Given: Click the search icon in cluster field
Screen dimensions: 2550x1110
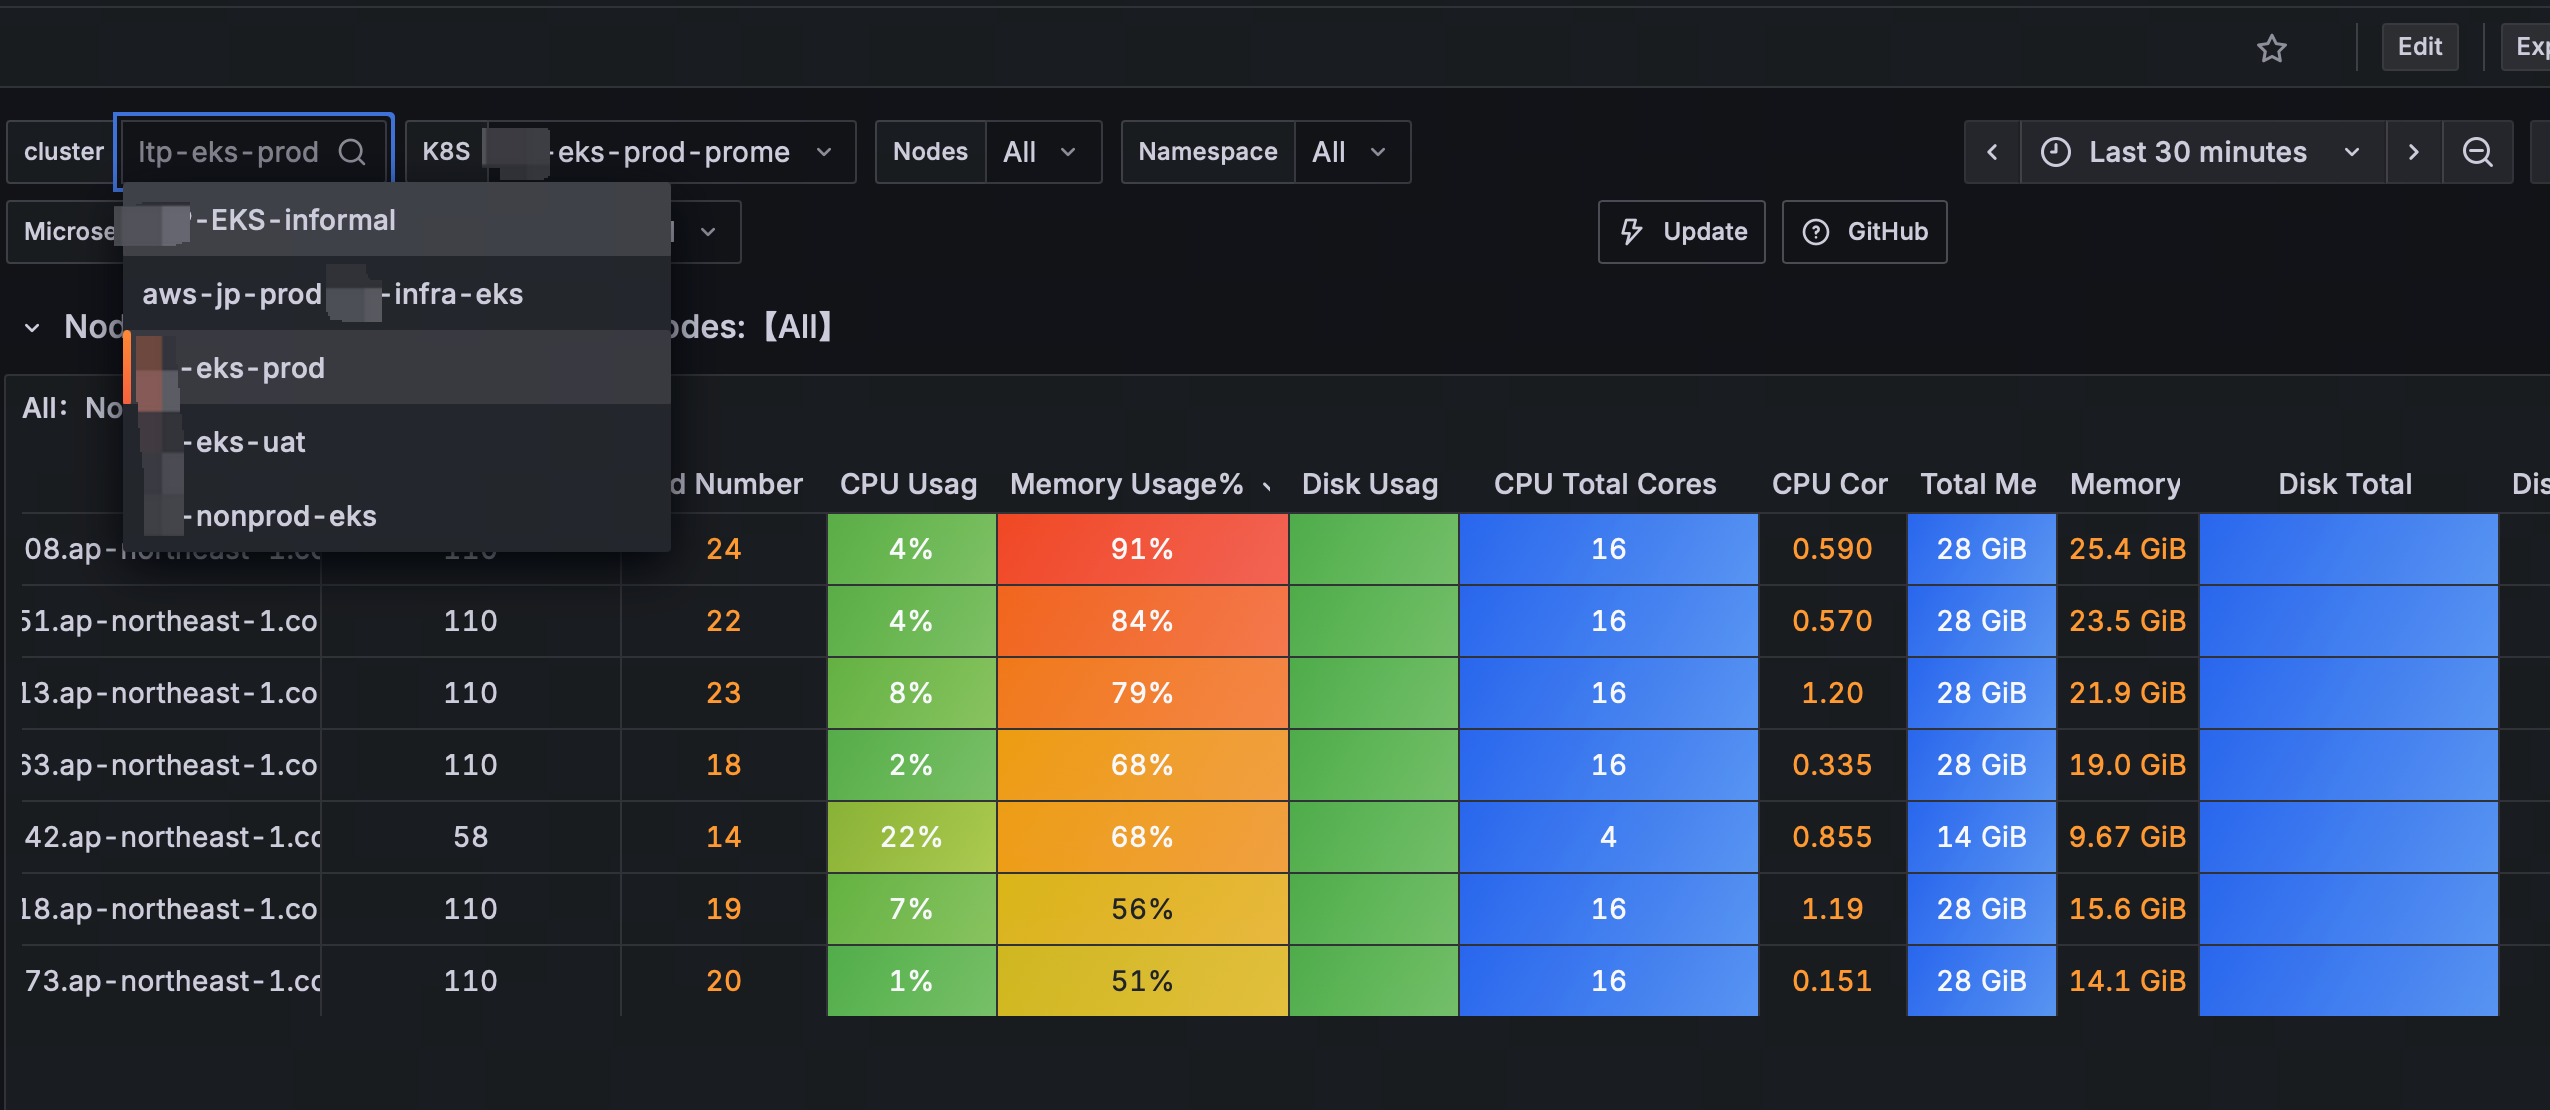Looking at the screenshot, I should 352,152.
